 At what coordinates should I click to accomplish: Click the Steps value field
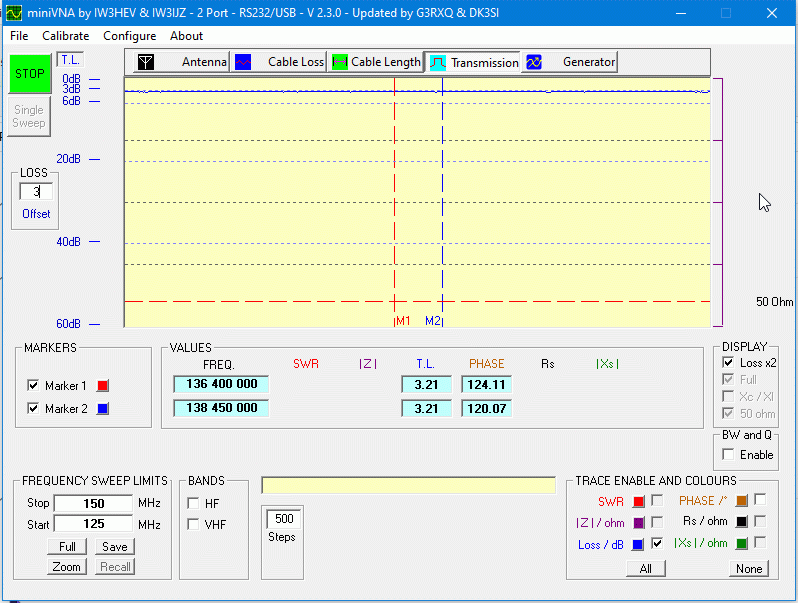point(284,519)
